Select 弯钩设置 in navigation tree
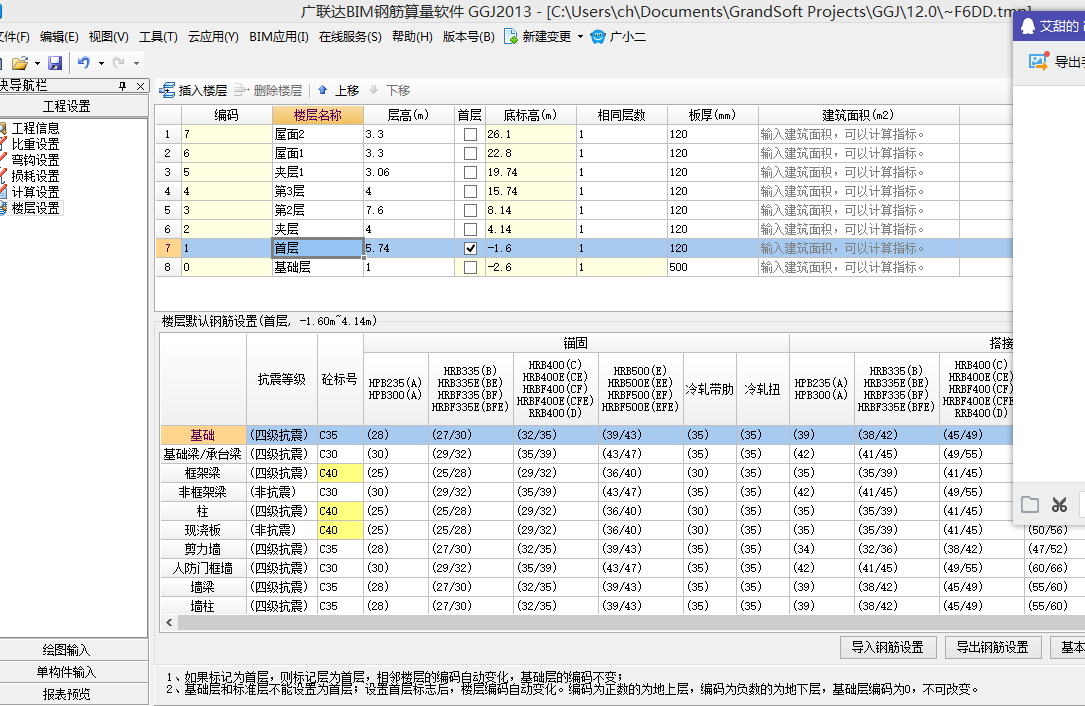This screenshot has height=706, width=1085. (35, 160)
